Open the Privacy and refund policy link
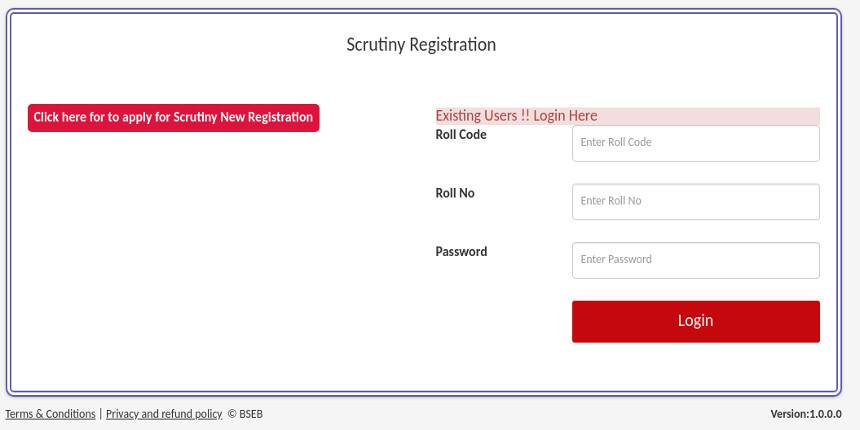This screenshot has width=860, height=430. point(164,414)
